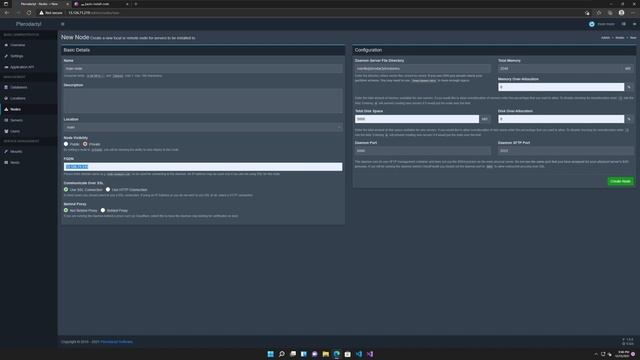Click the Memory Over-Allocation field
The image size is (640, 360).
(x=561, y=87)
